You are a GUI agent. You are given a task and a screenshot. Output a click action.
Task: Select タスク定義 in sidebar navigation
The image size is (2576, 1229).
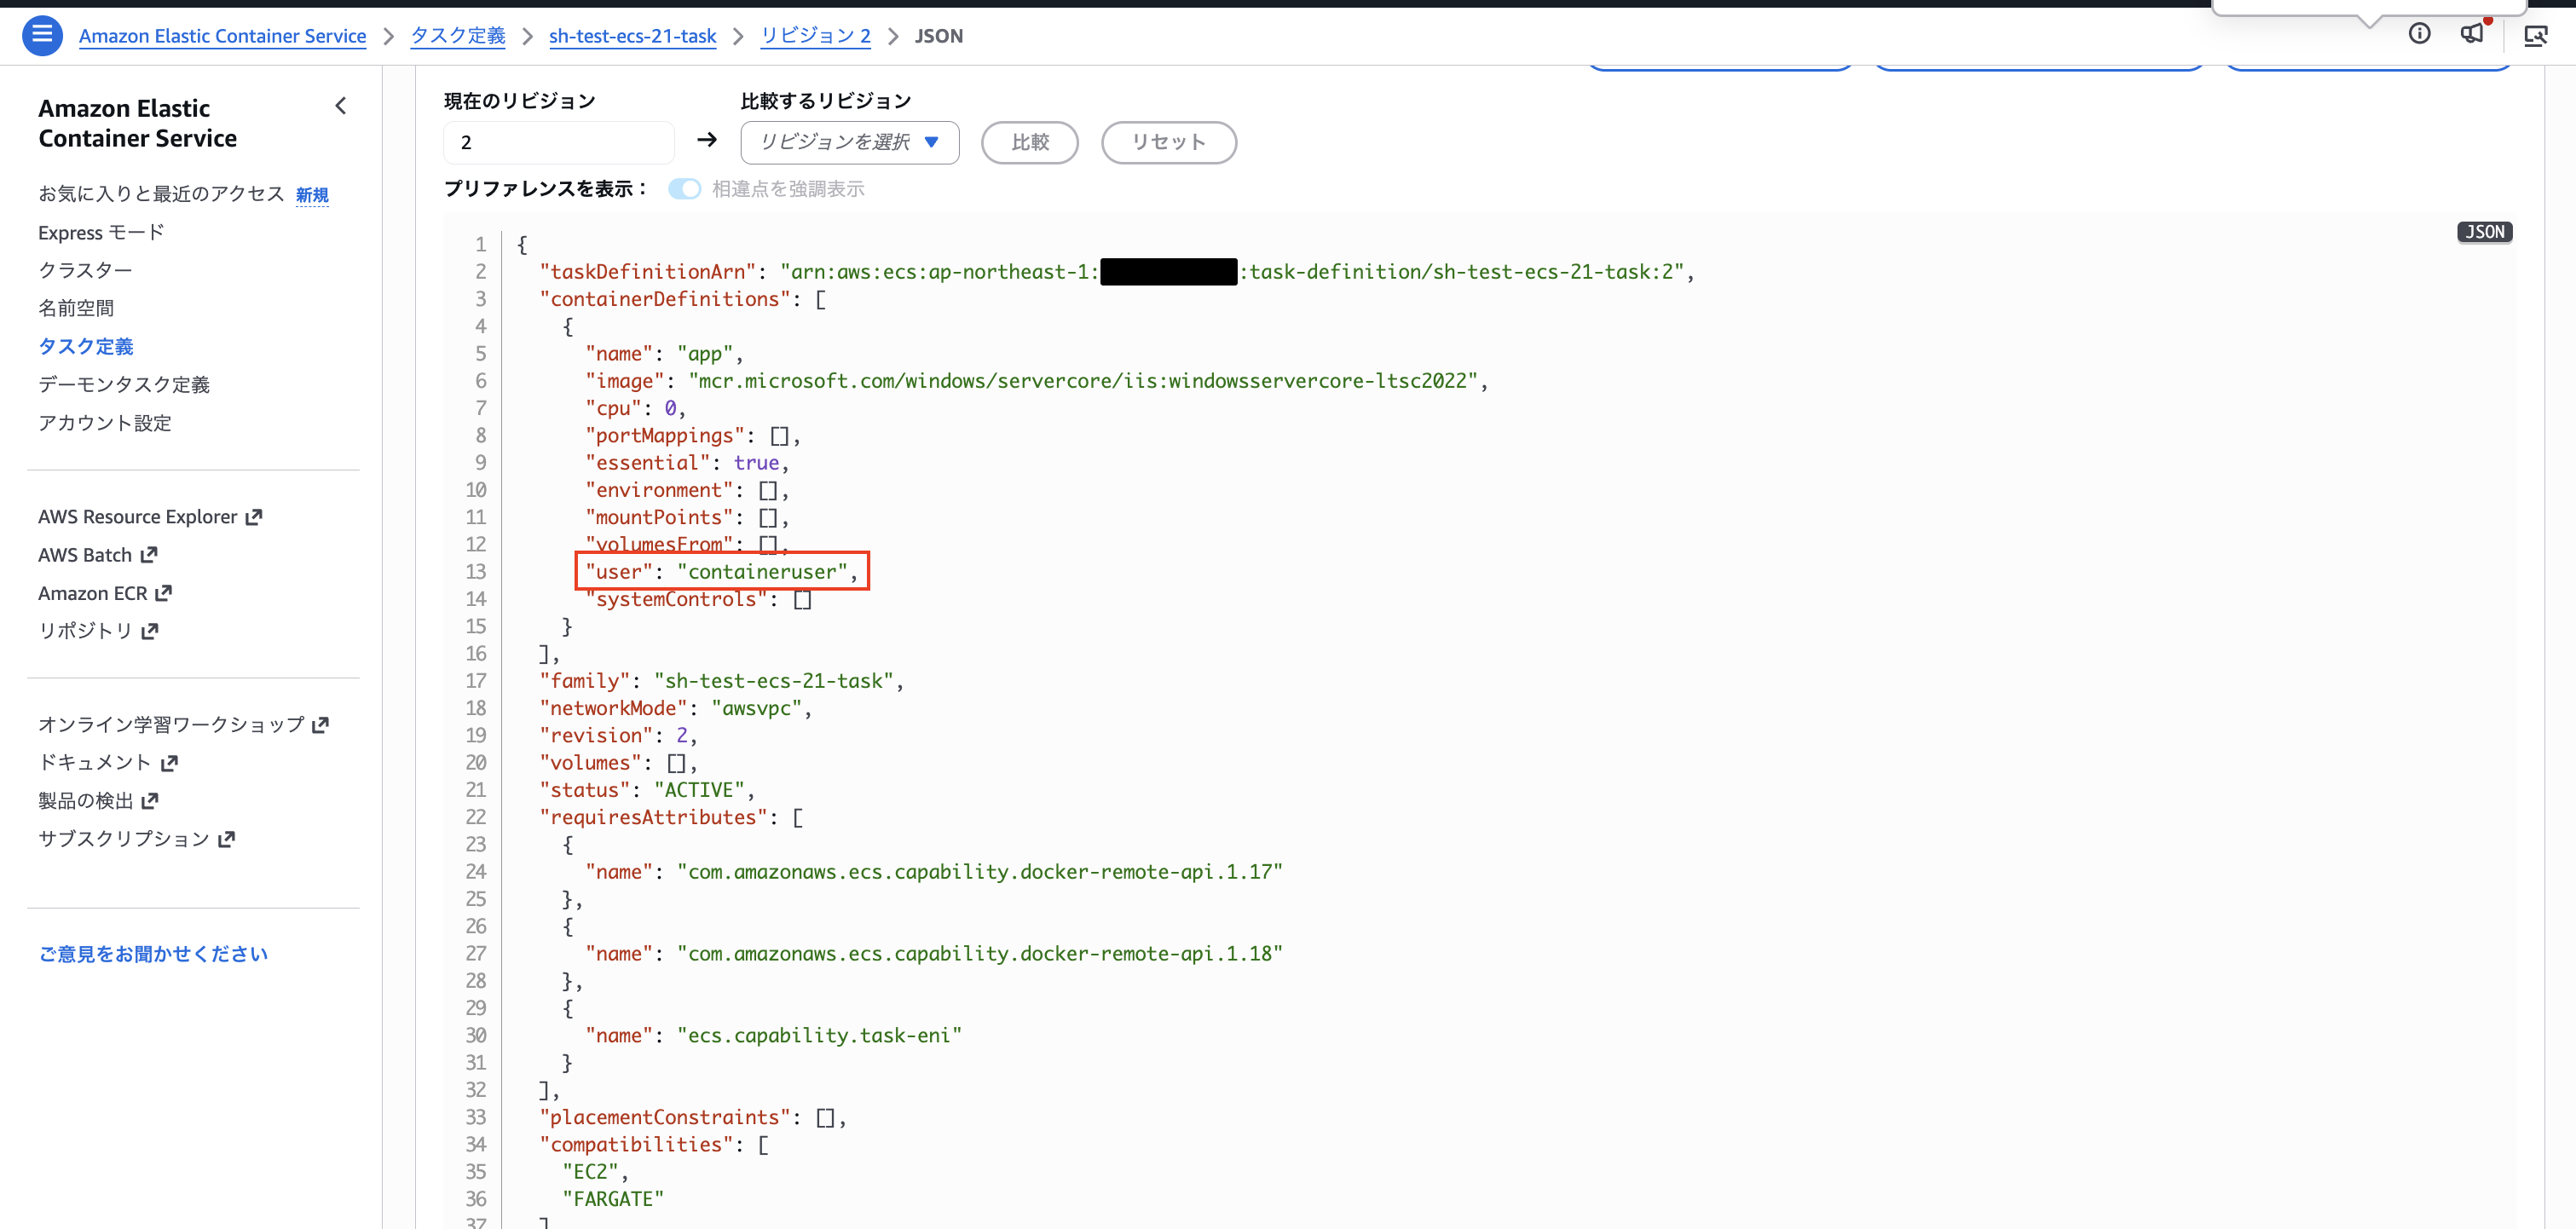point(86,346)
